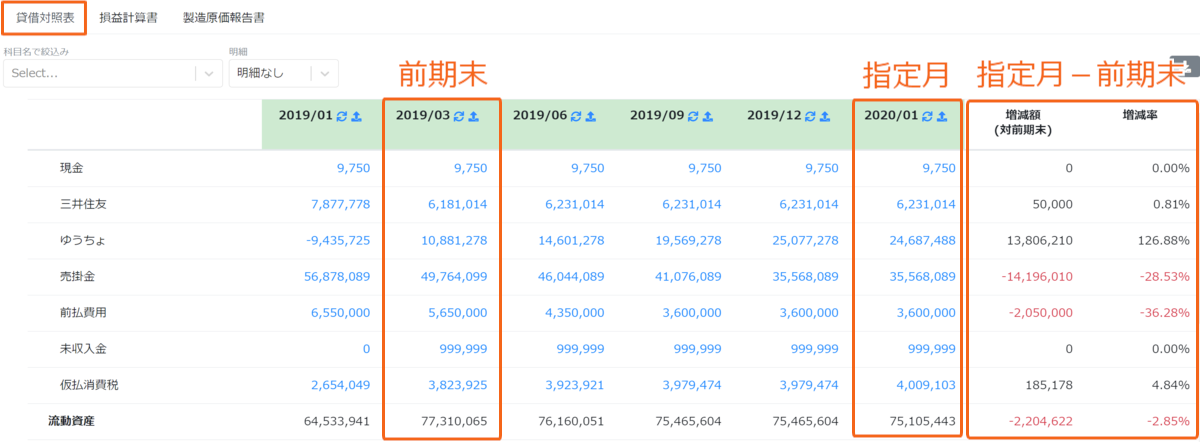Click ゆうちょ value 19,569,278

(689, 240)
